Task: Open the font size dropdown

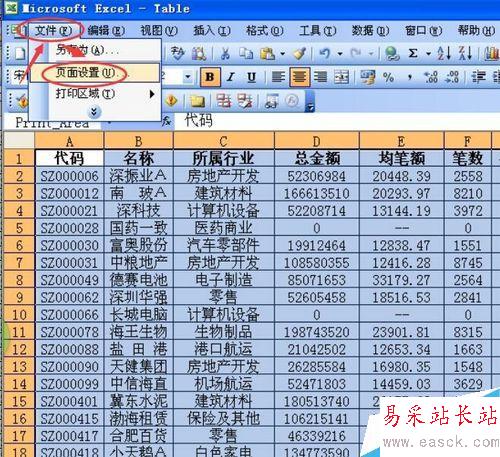Action: click(x=188, y=77)
